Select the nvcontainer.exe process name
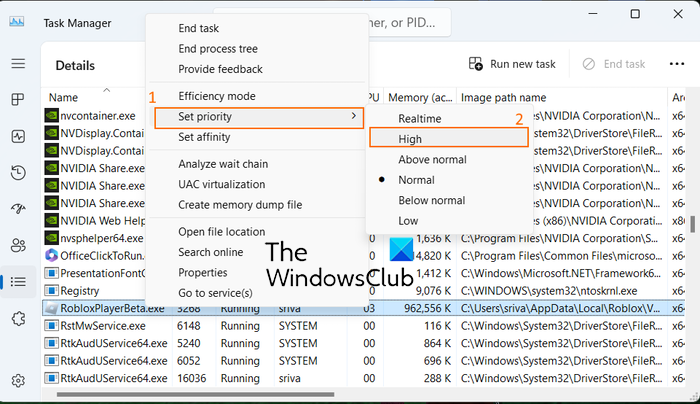This screenshot has height=404, width=700. (98, 116)
